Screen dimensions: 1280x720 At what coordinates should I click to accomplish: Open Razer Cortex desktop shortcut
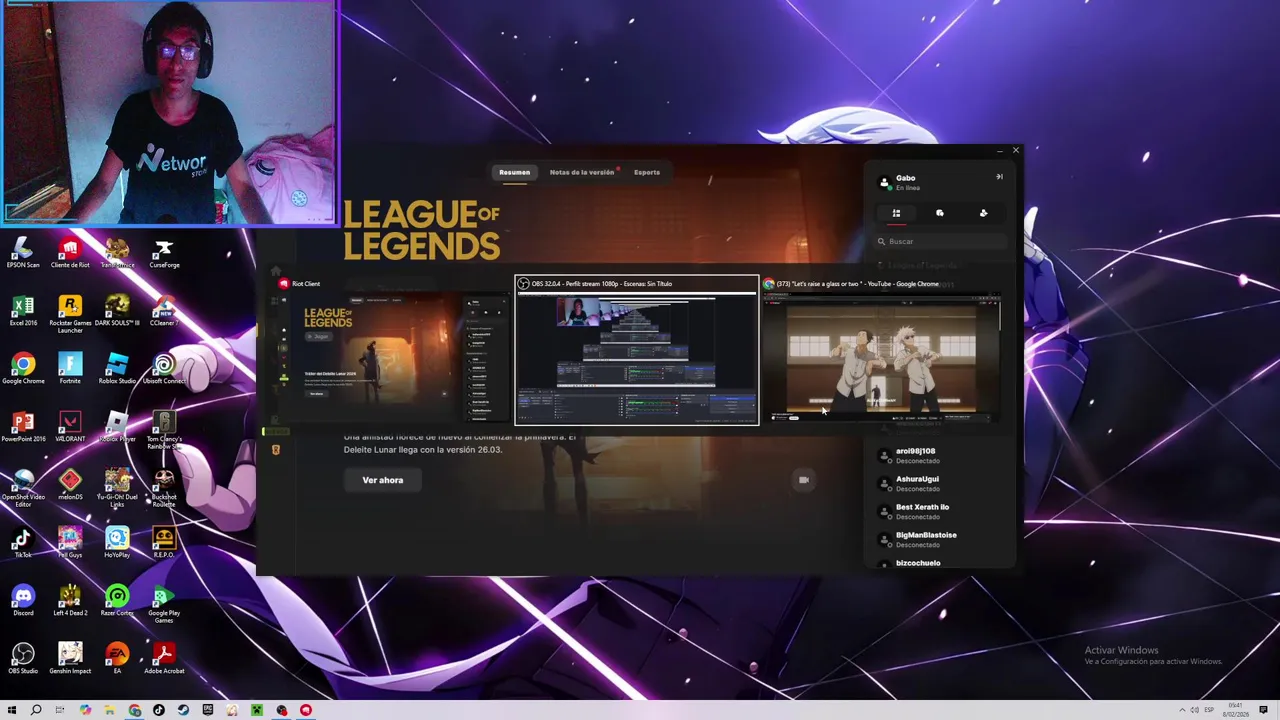coord(117,600)
